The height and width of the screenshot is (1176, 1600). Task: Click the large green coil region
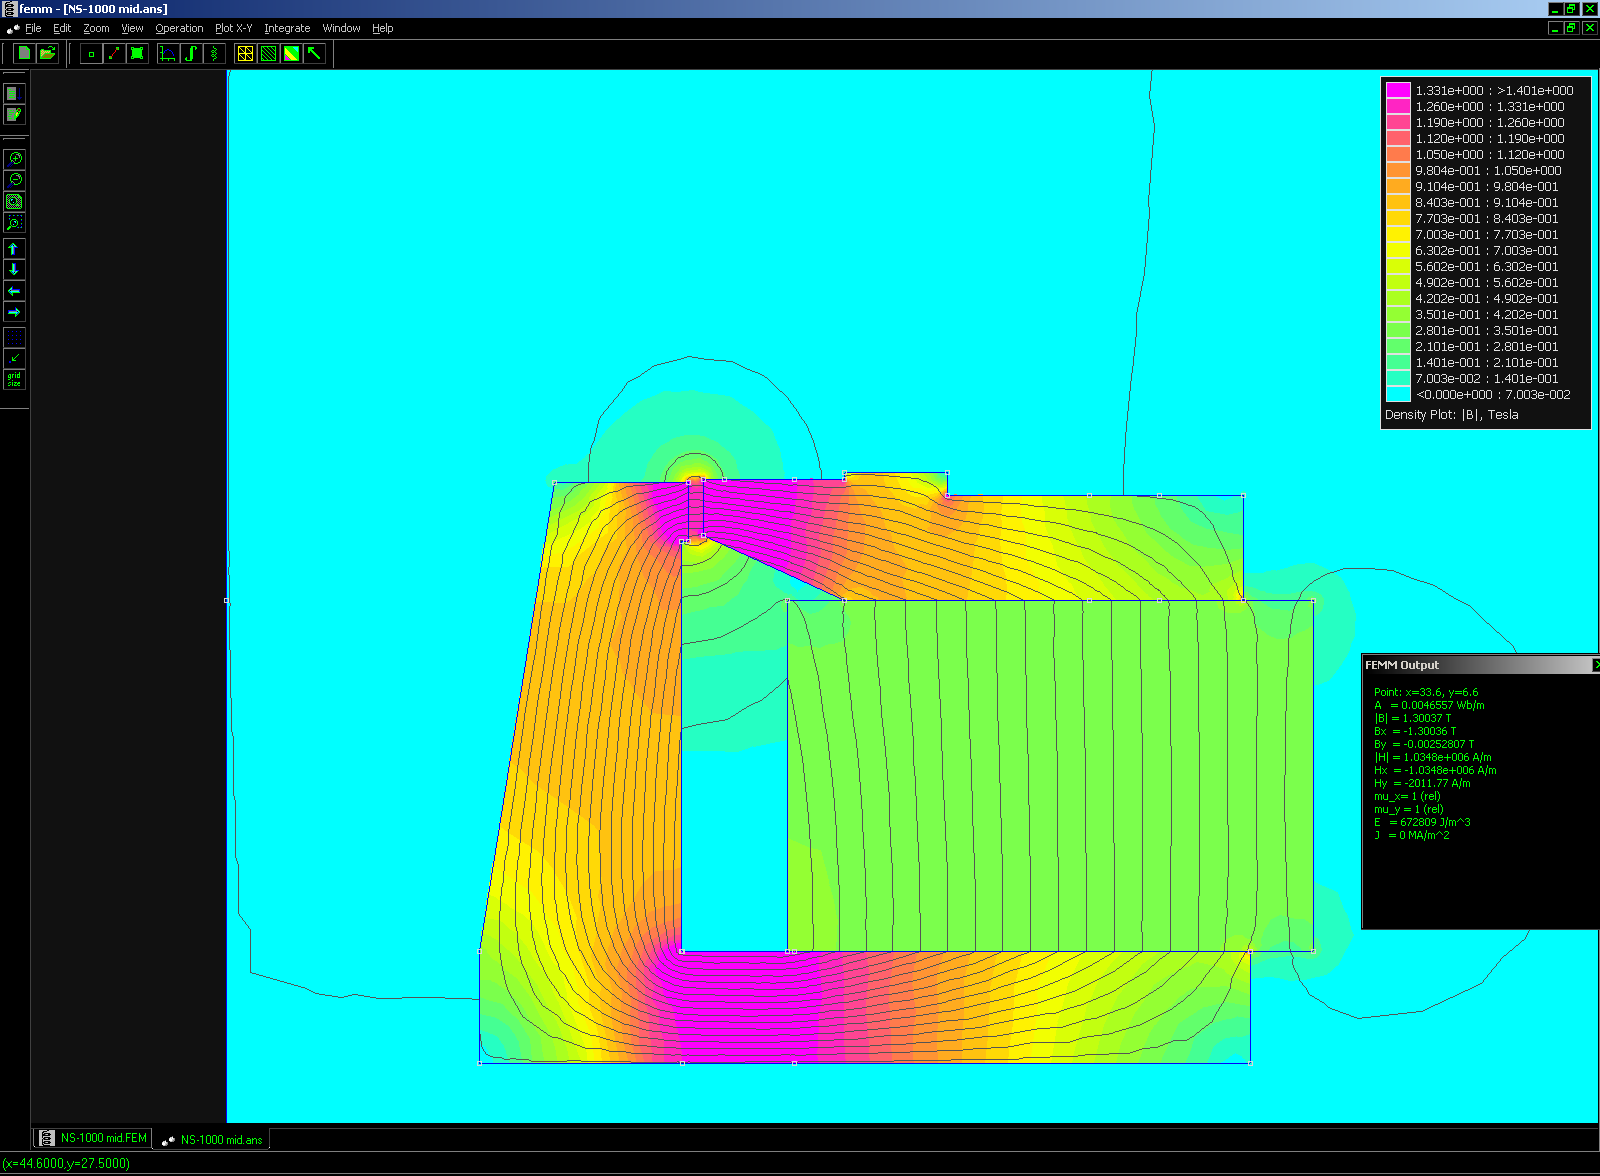coord(1050,775)
